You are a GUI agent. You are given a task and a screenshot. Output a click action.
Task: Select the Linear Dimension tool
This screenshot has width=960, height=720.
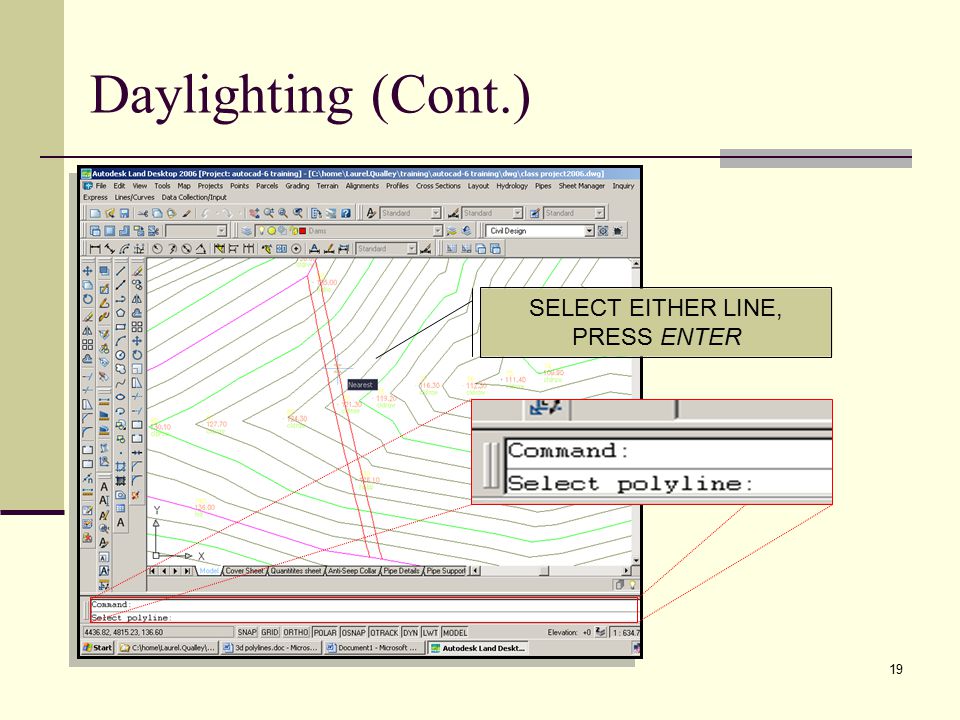(x=95, y=249)
